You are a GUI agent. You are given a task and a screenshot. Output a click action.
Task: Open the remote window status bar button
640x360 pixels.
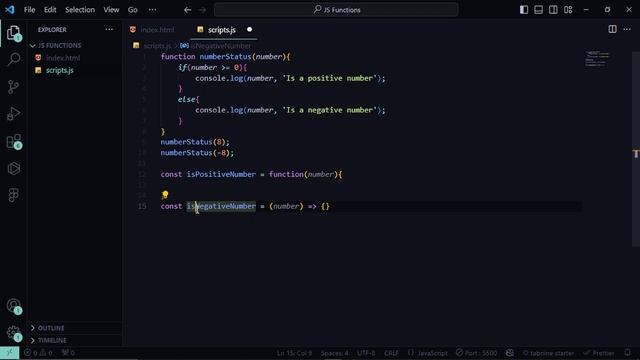(9, 353)
